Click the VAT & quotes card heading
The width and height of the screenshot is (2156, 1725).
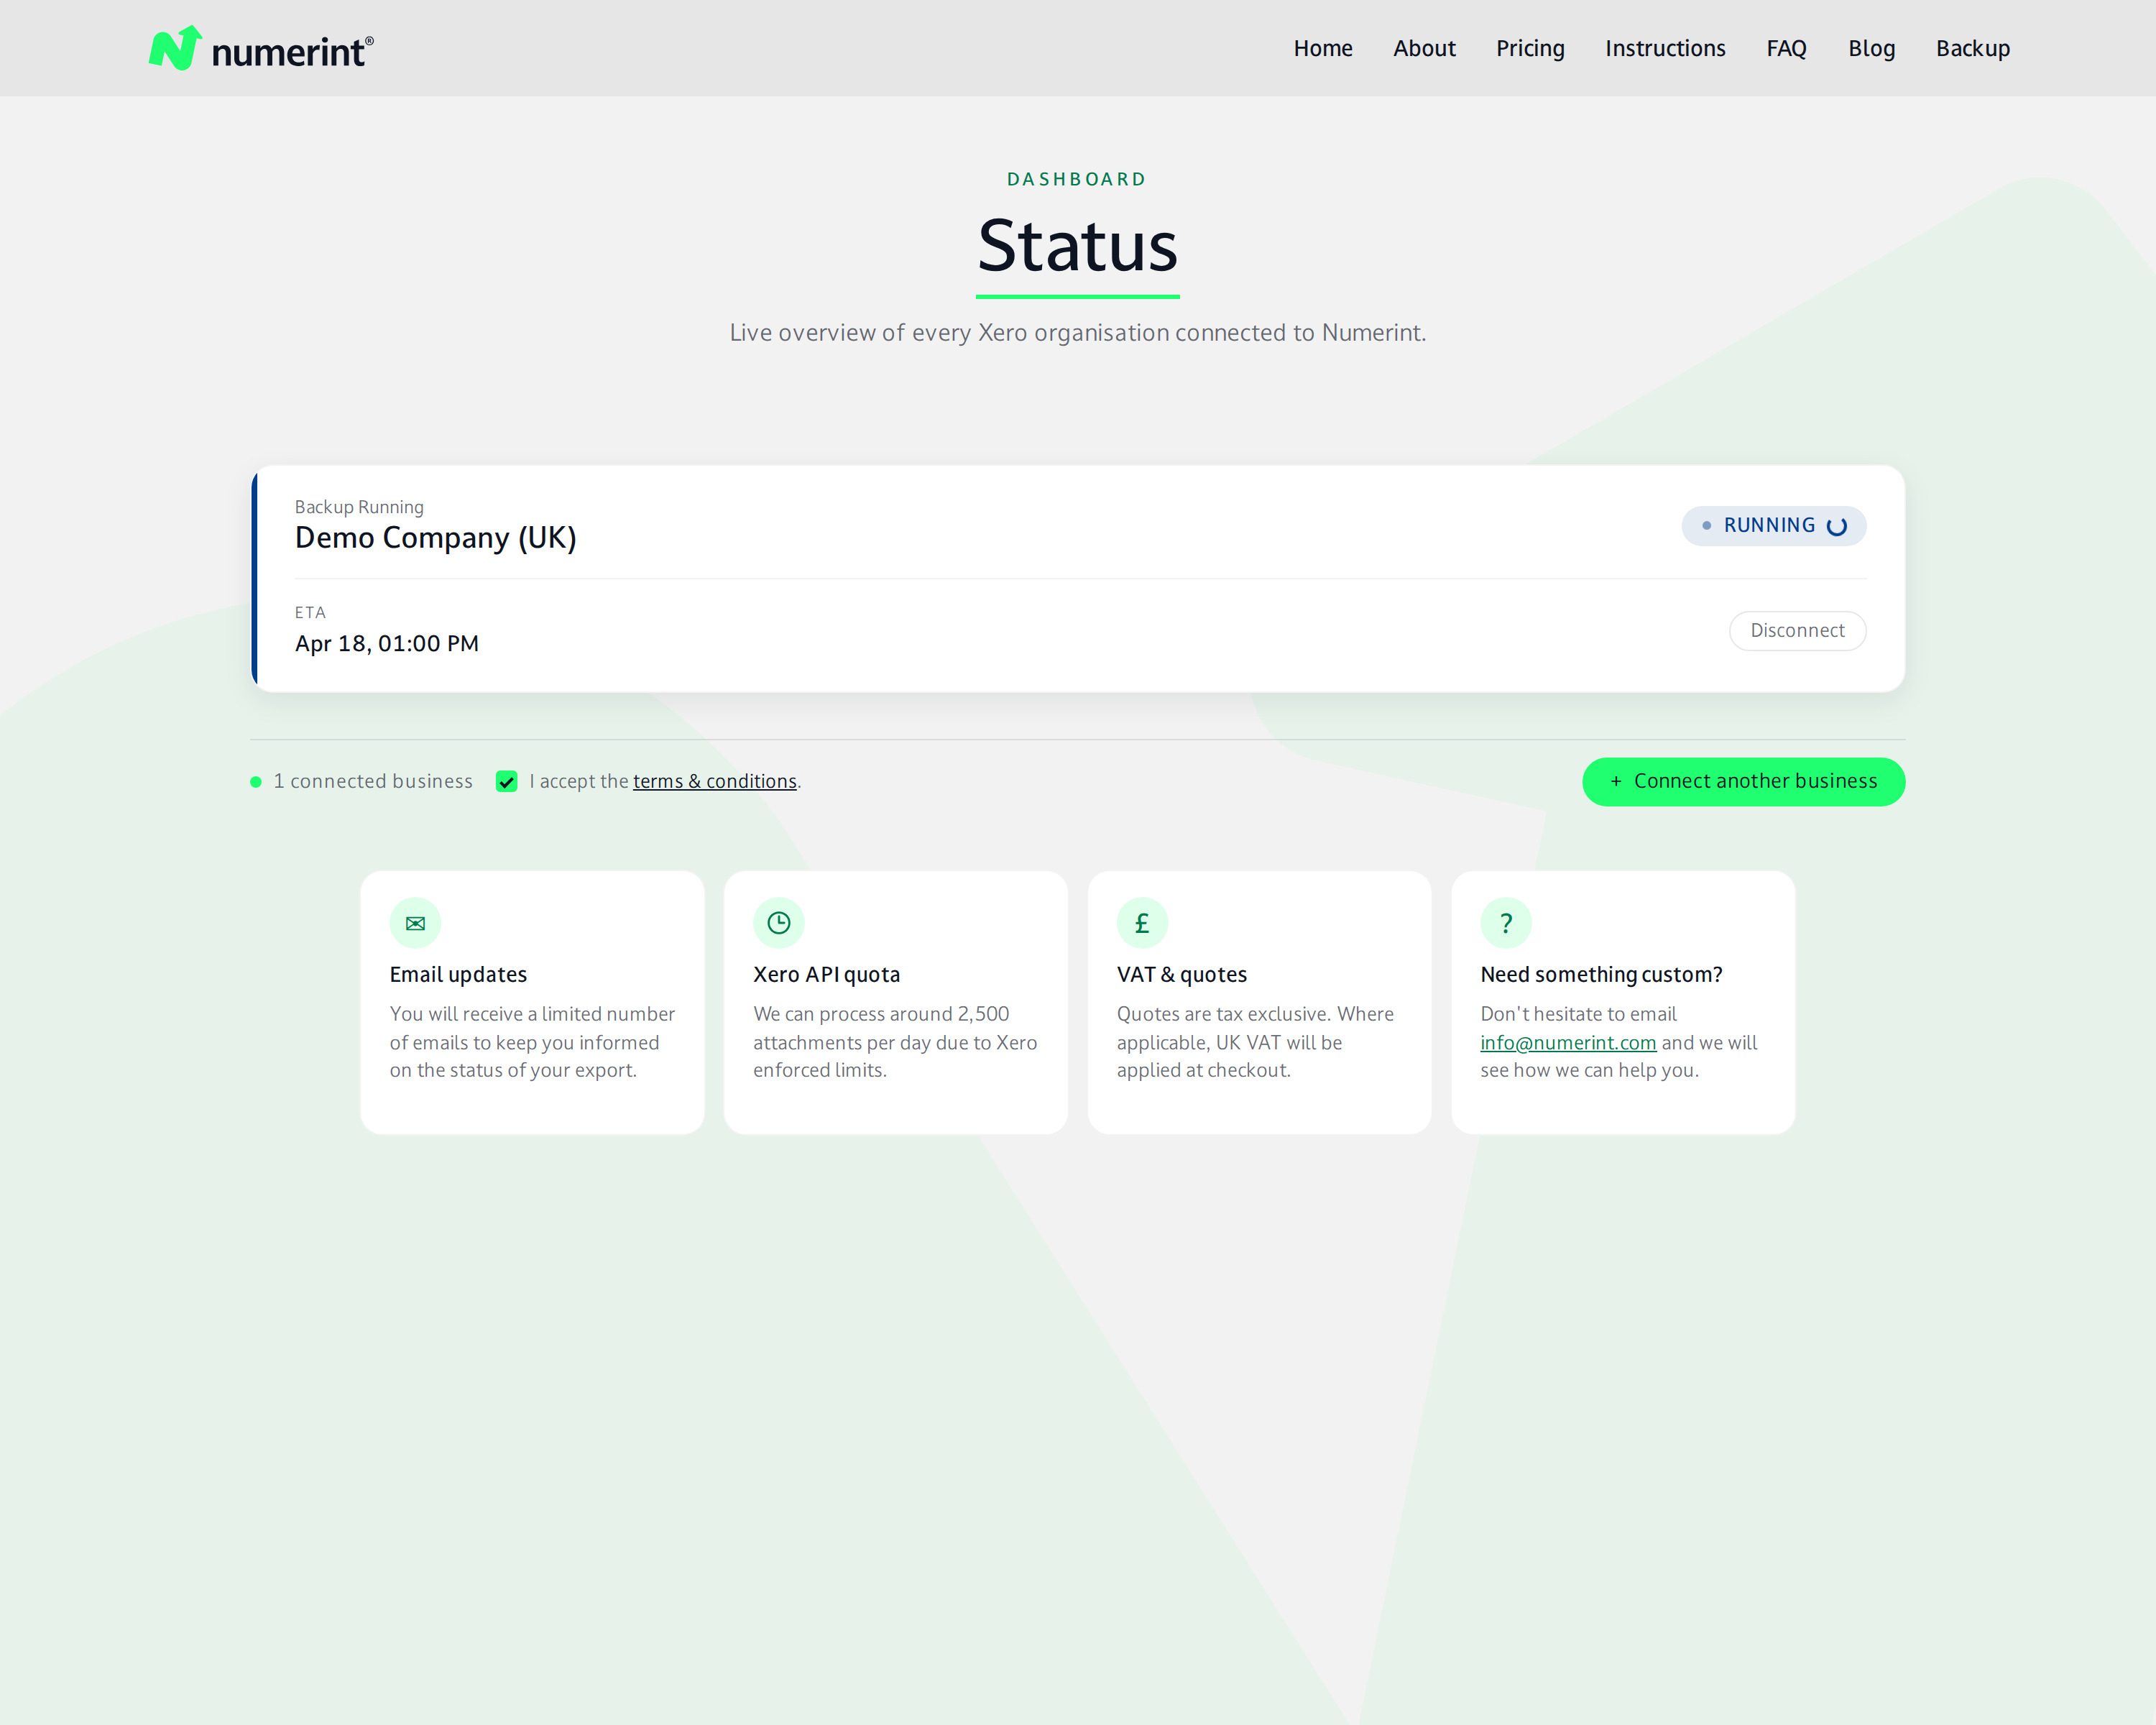1182,974
